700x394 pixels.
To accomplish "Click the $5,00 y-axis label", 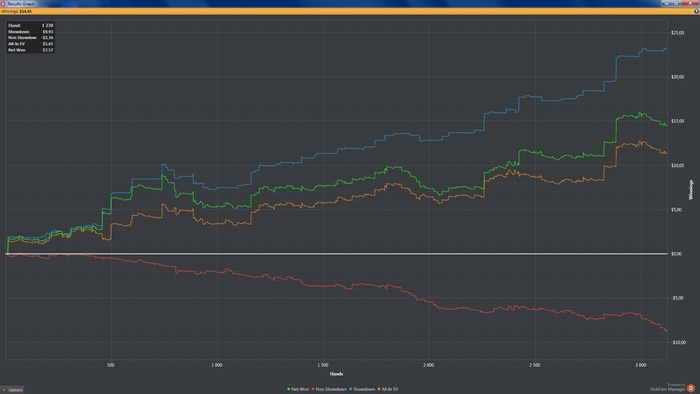I will click(x=676, y=210).
